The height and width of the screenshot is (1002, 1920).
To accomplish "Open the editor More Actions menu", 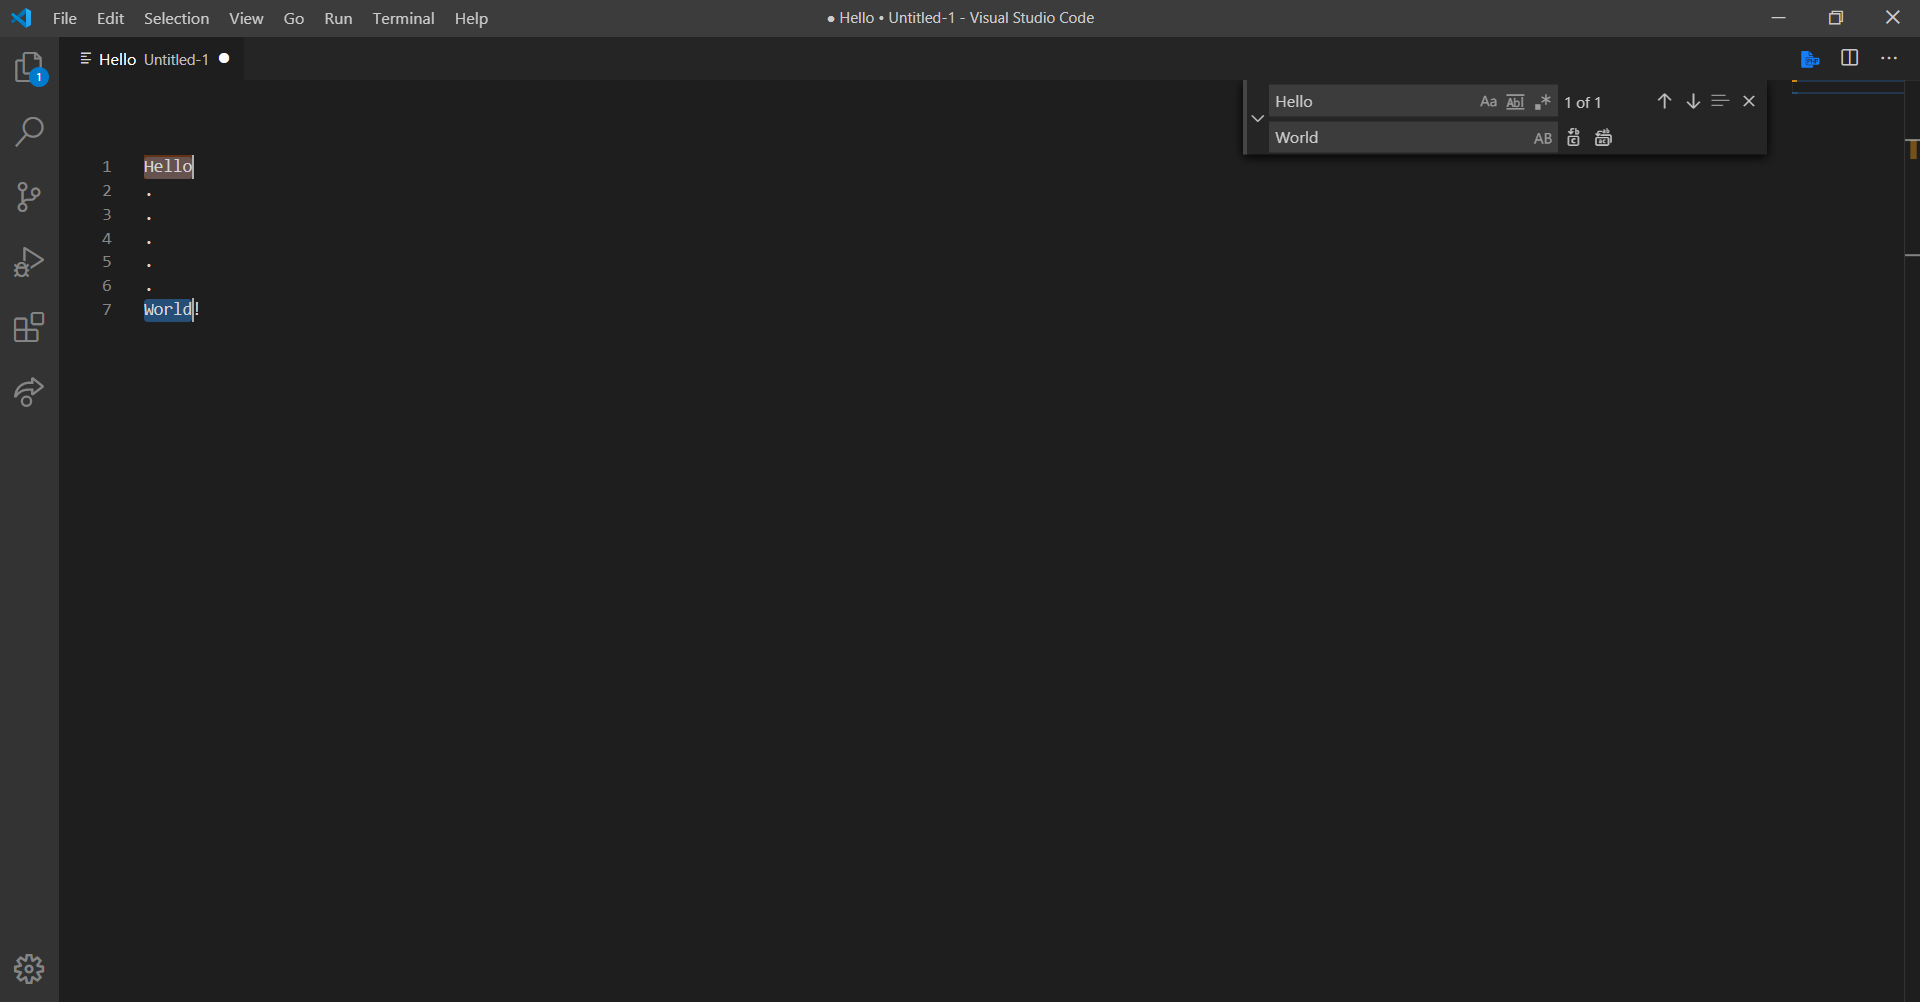I will pos(1890,58).
